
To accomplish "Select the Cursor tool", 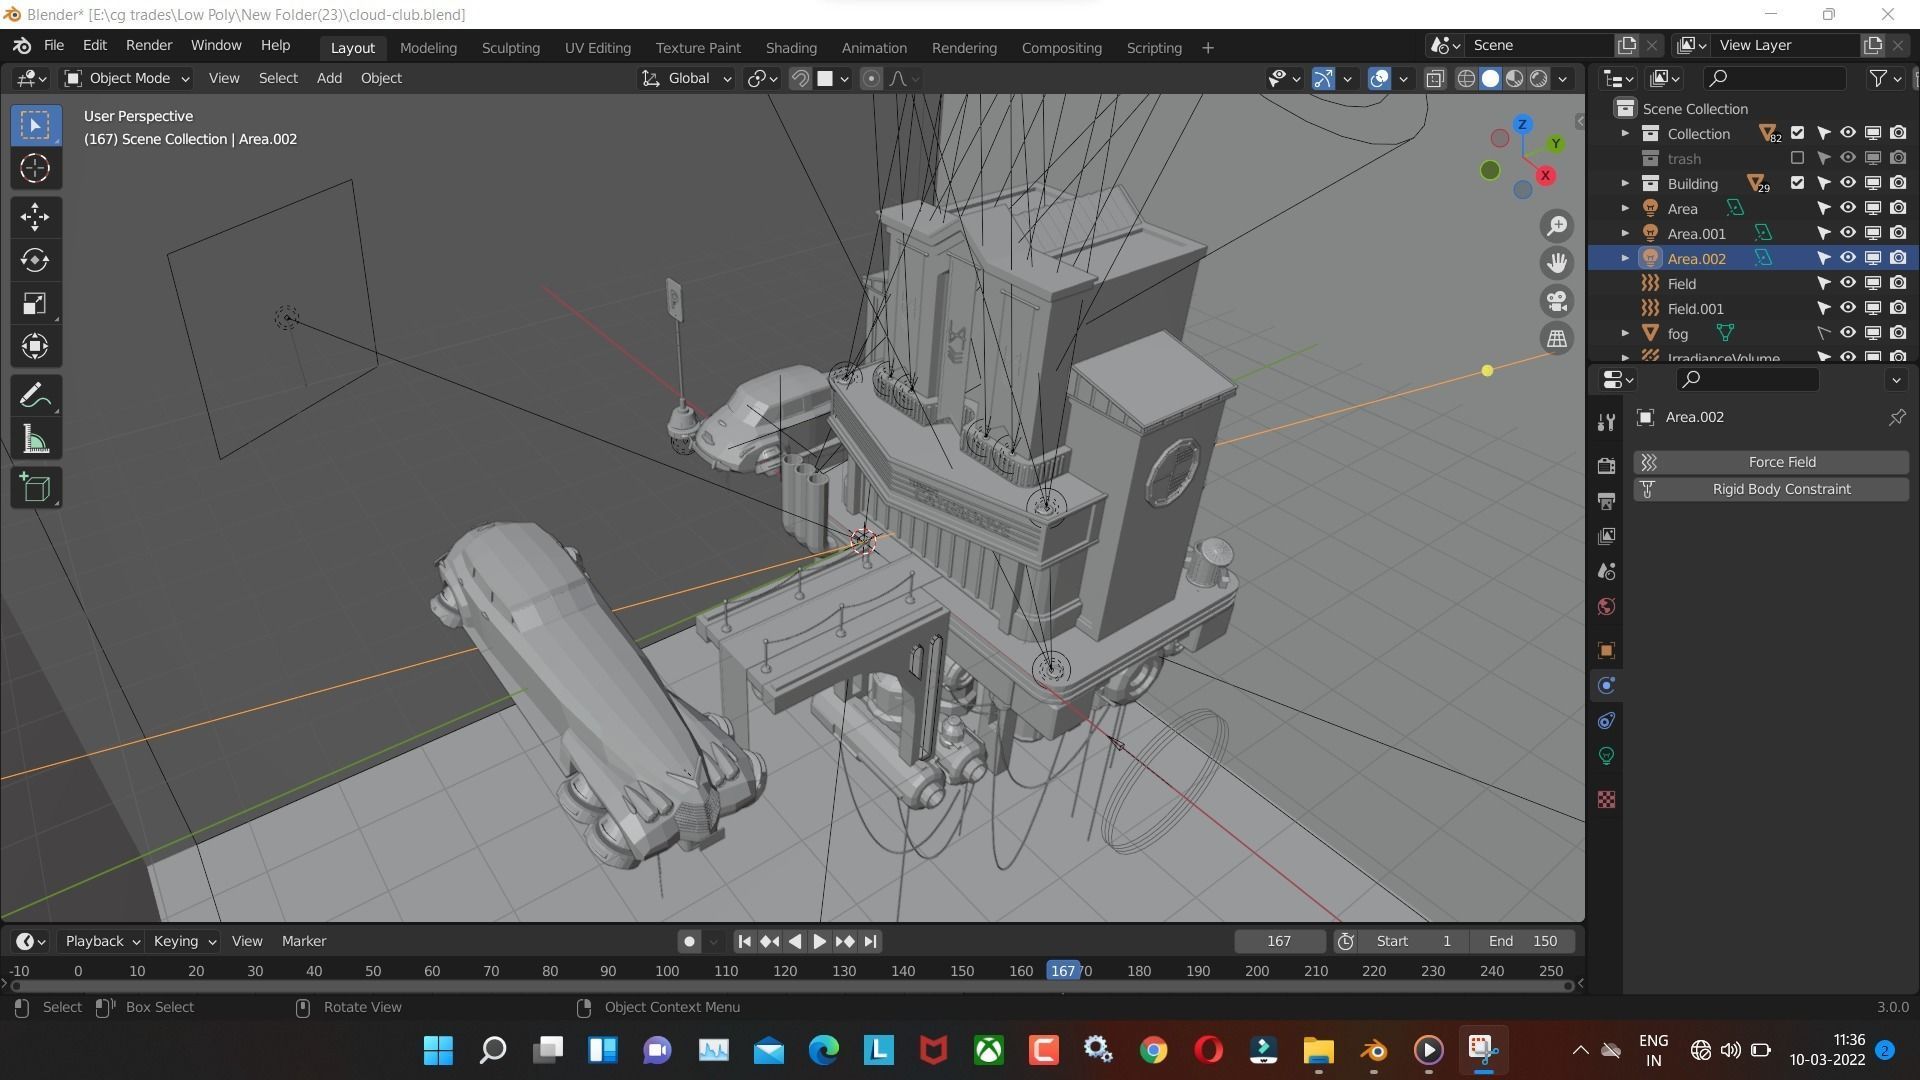I will [35, 168].
